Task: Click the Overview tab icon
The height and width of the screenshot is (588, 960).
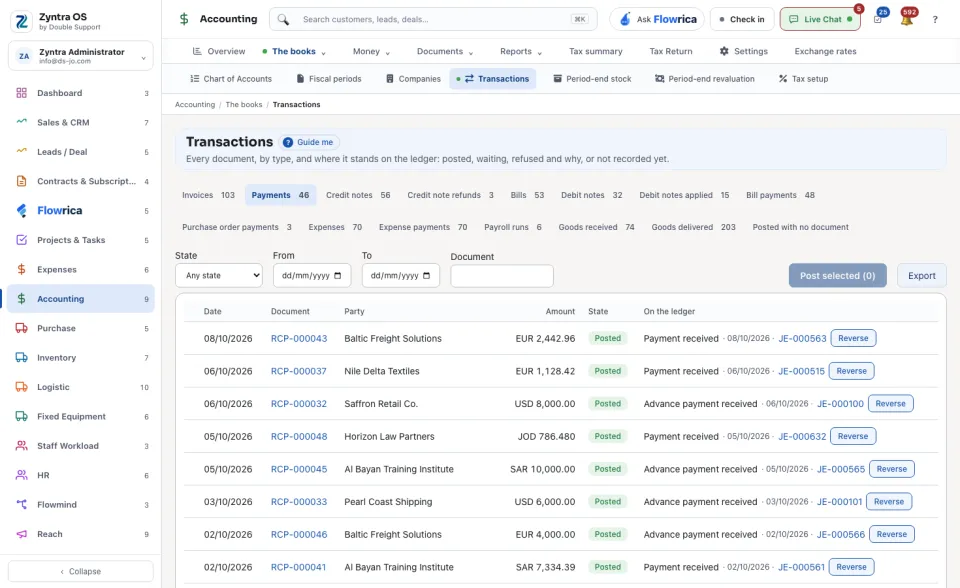Action: [197, 51]
